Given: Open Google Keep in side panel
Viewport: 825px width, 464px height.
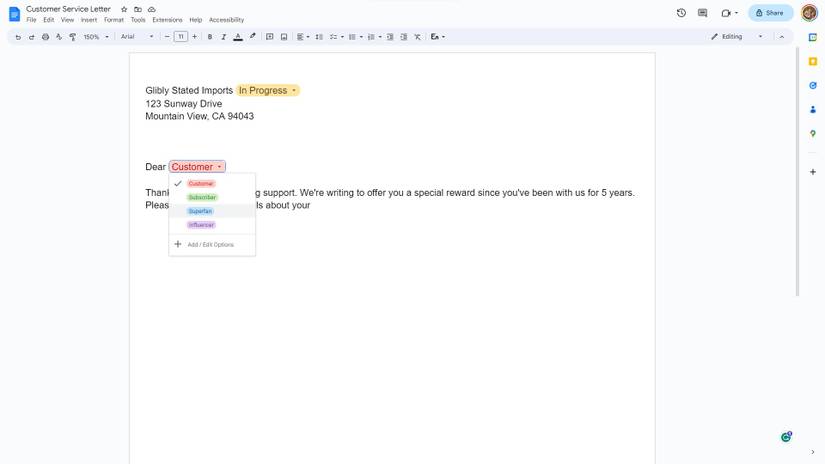Looking at the screenshot, I should [813, 62].
